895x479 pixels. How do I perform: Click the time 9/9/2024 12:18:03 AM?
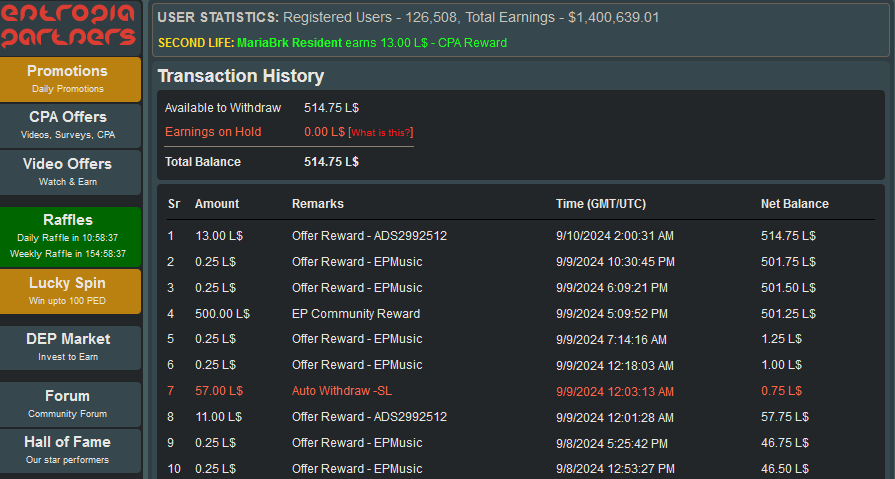(615, 365)
